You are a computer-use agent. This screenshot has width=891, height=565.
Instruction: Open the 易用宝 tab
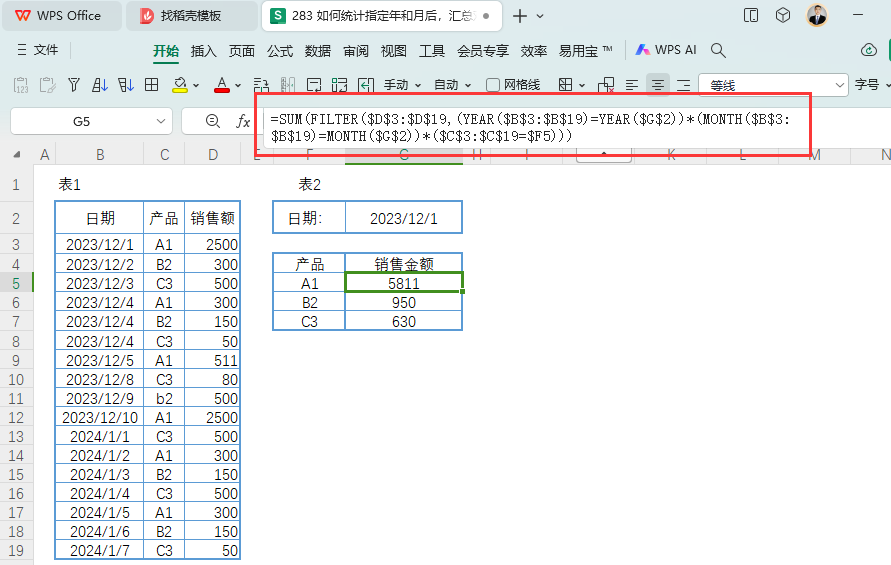point(585,51)
